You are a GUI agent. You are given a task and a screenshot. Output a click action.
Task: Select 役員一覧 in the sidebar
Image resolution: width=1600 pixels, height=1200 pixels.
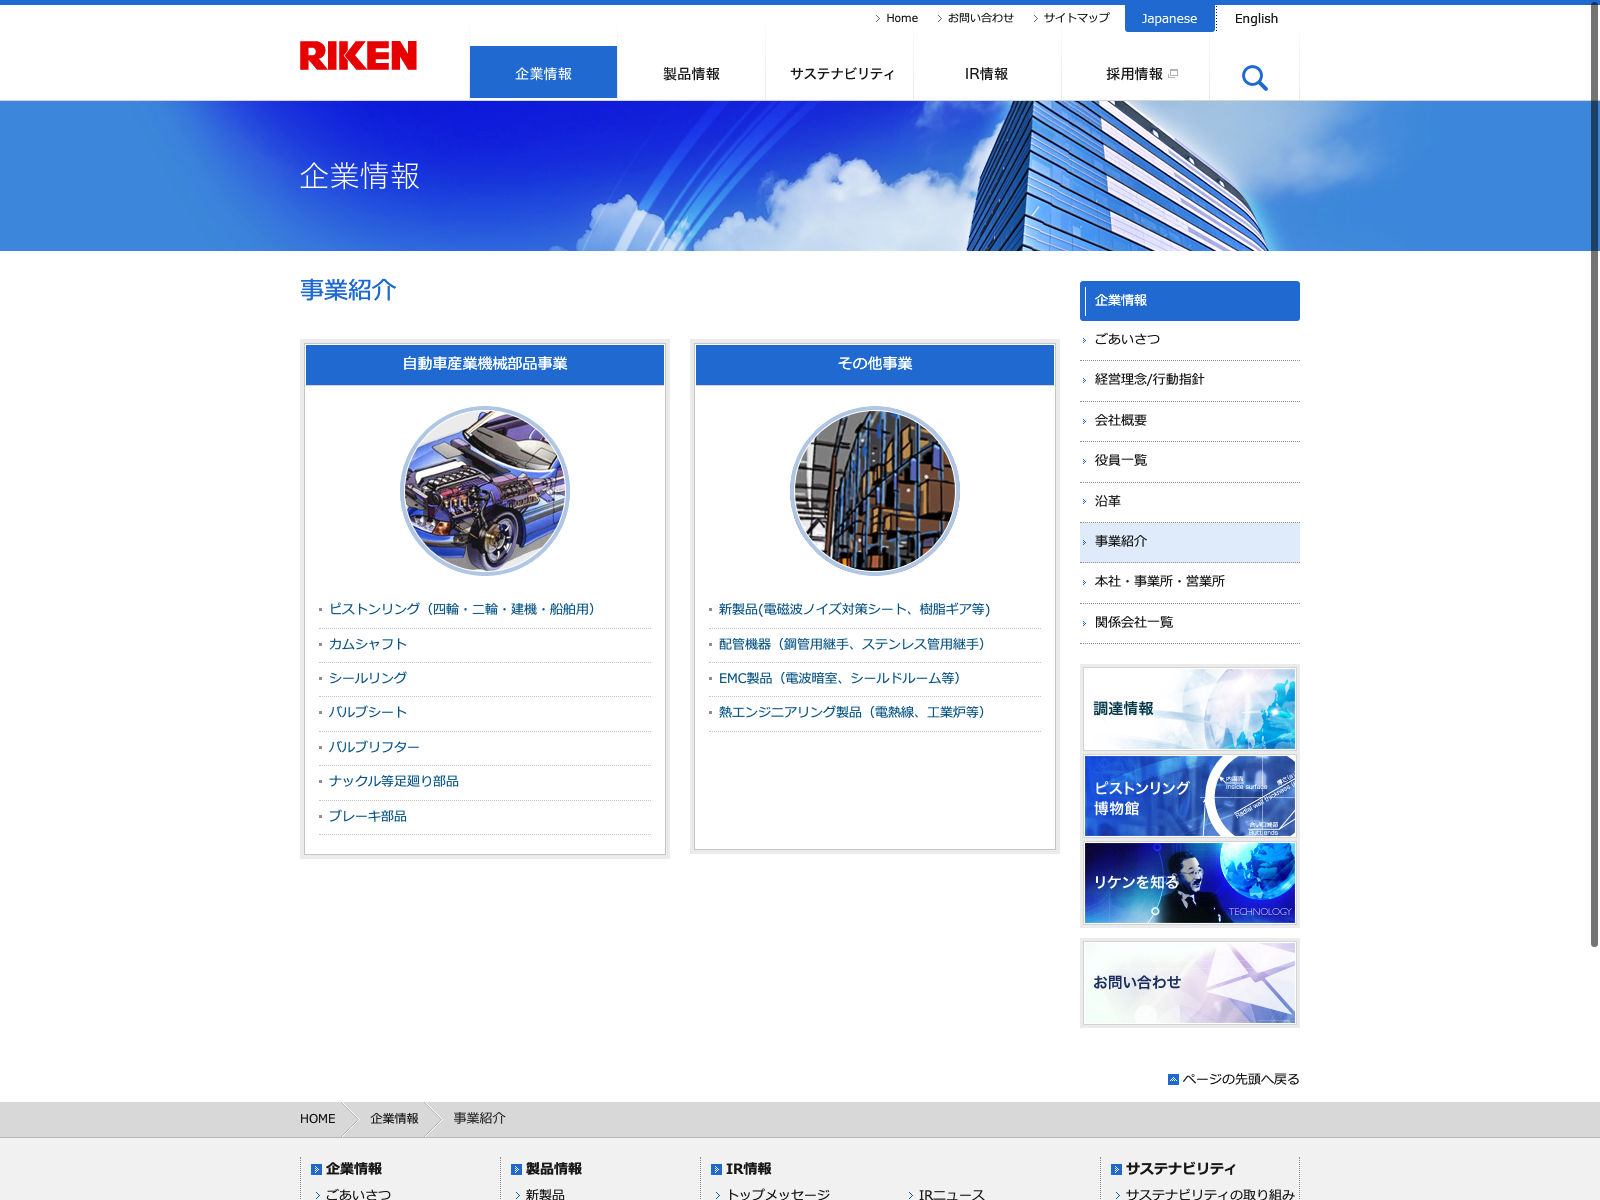coord(1121,461)
